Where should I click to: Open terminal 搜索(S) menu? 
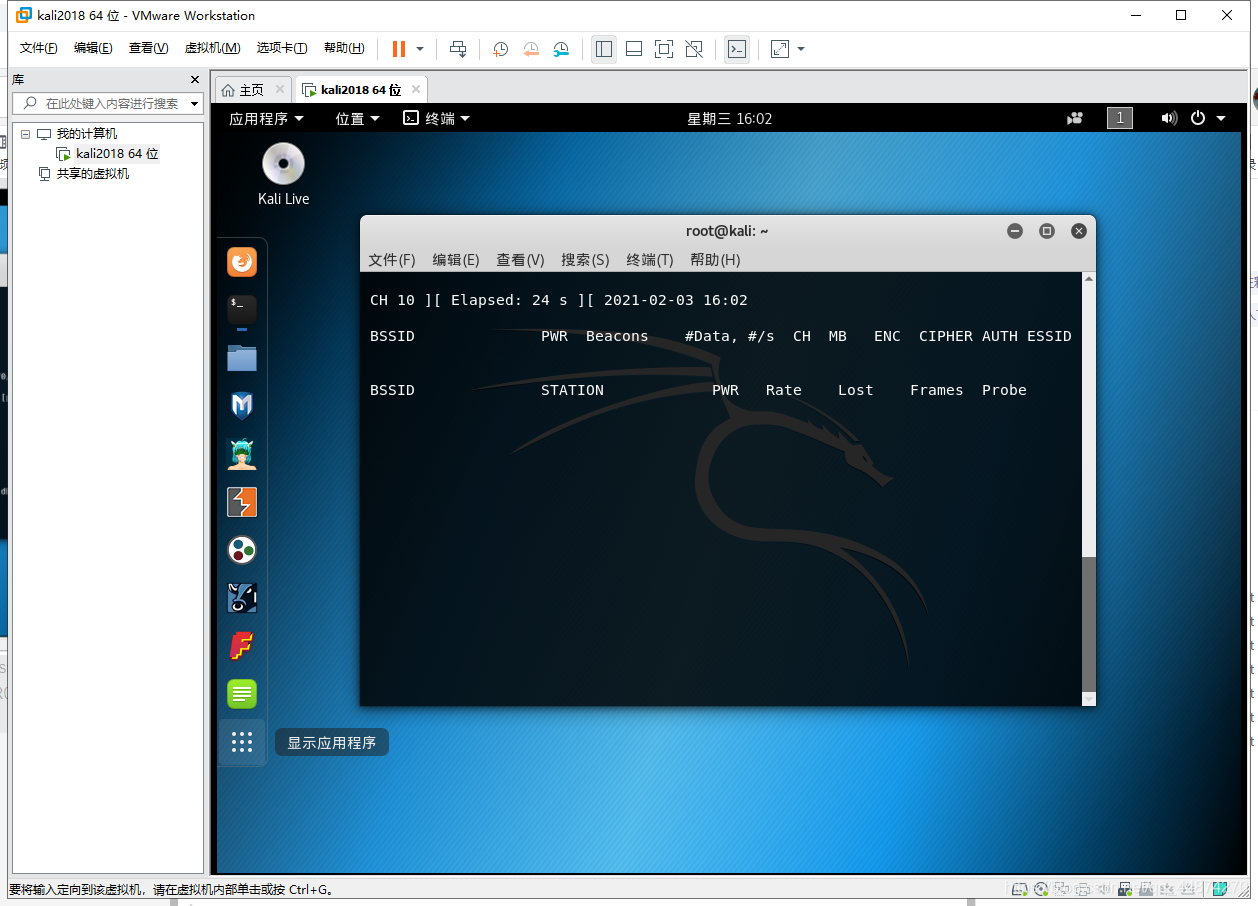coord(585,260)
